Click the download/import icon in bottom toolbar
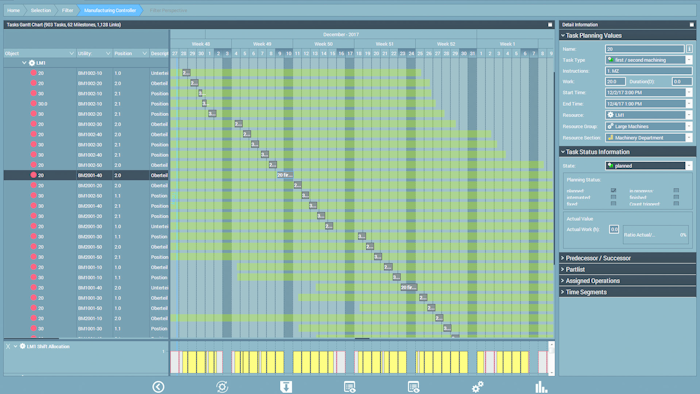This screenshot has width=700, height=394. point(286,387)
